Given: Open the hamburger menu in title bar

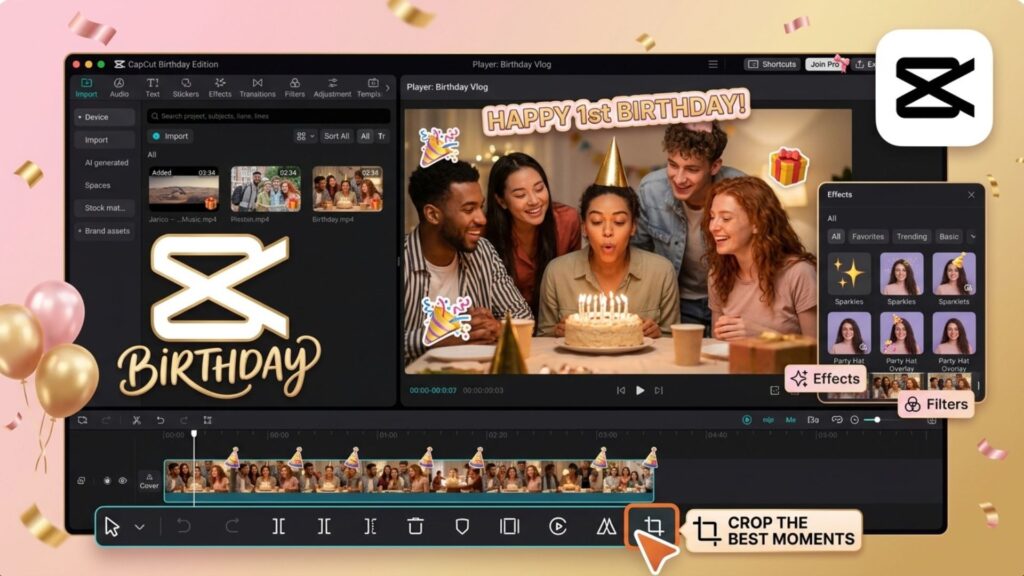Looking at the screenshot, I should (713, 64).
